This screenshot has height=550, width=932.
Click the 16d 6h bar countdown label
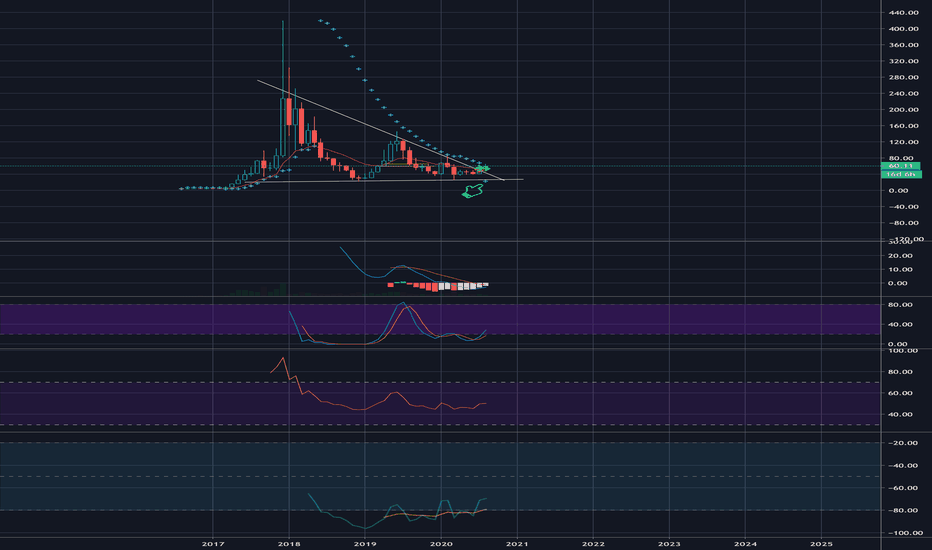click(x=900, y=174)
